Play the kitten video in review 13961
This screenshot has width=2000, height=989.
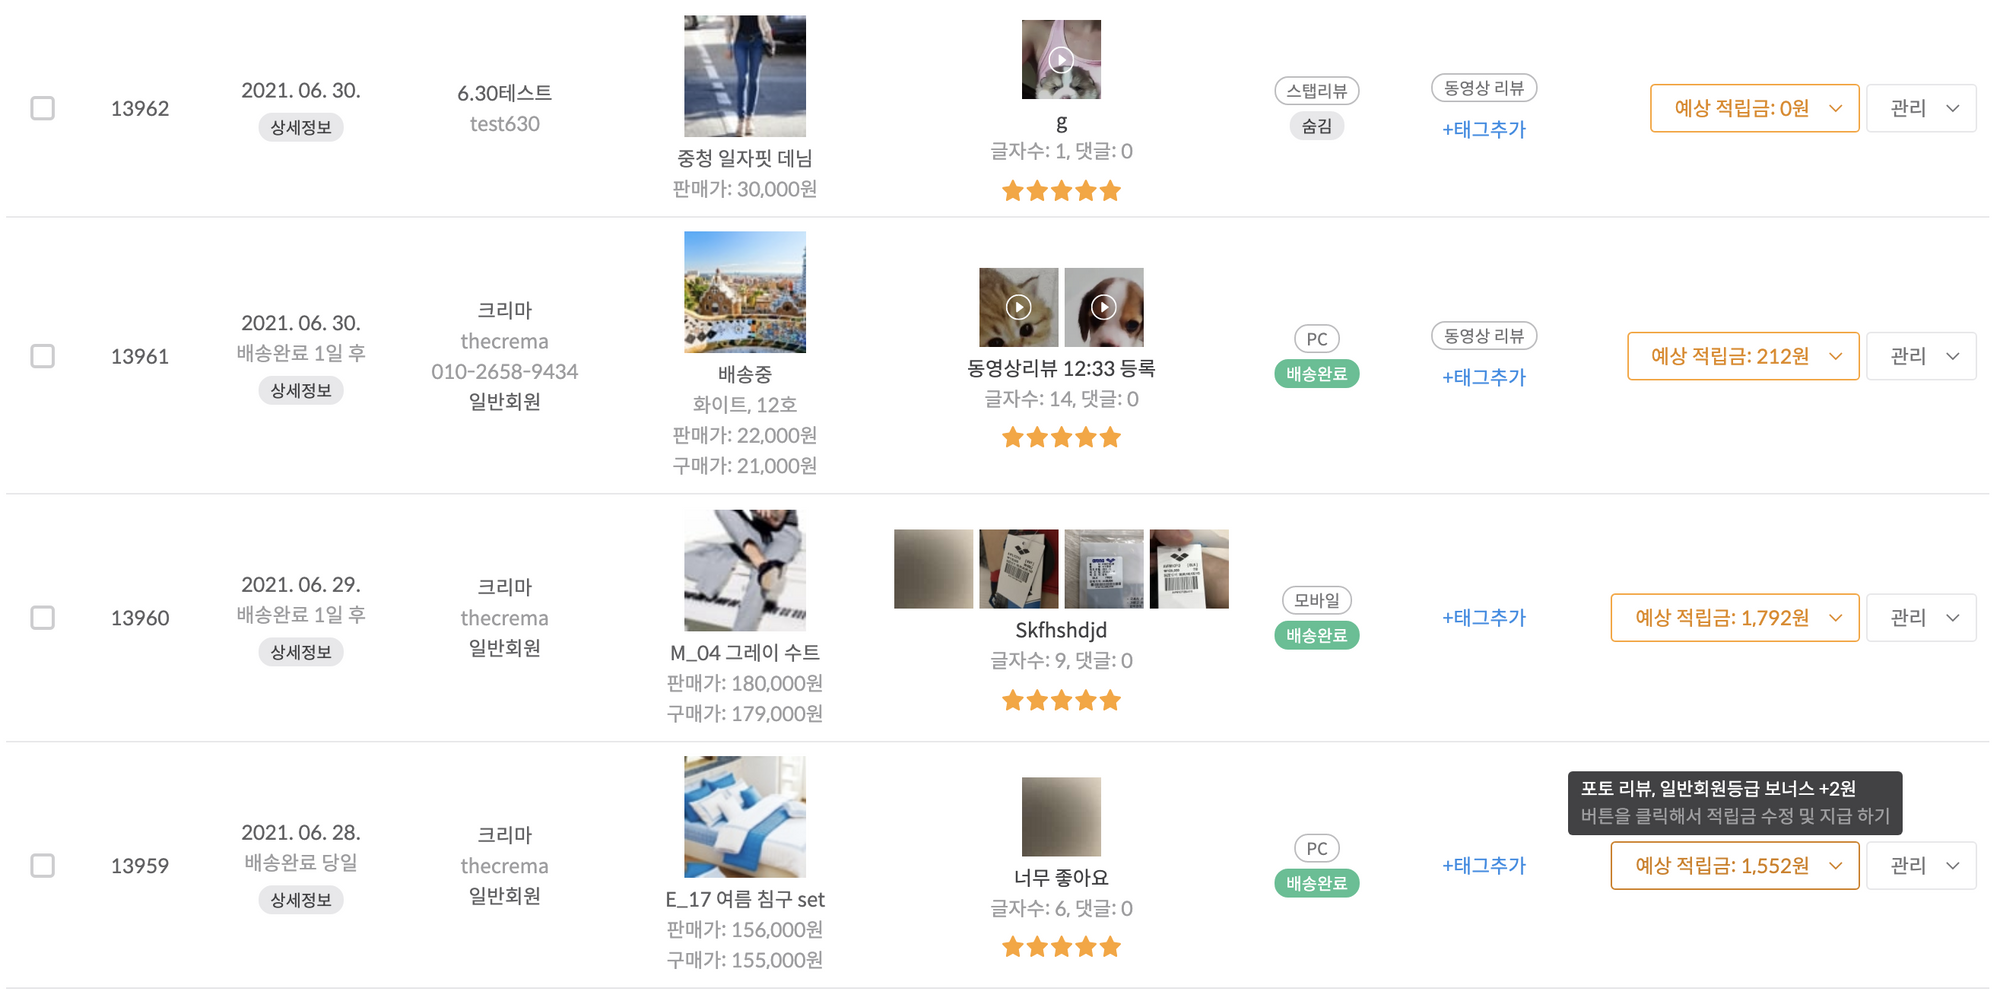[x=1018, y=307]
